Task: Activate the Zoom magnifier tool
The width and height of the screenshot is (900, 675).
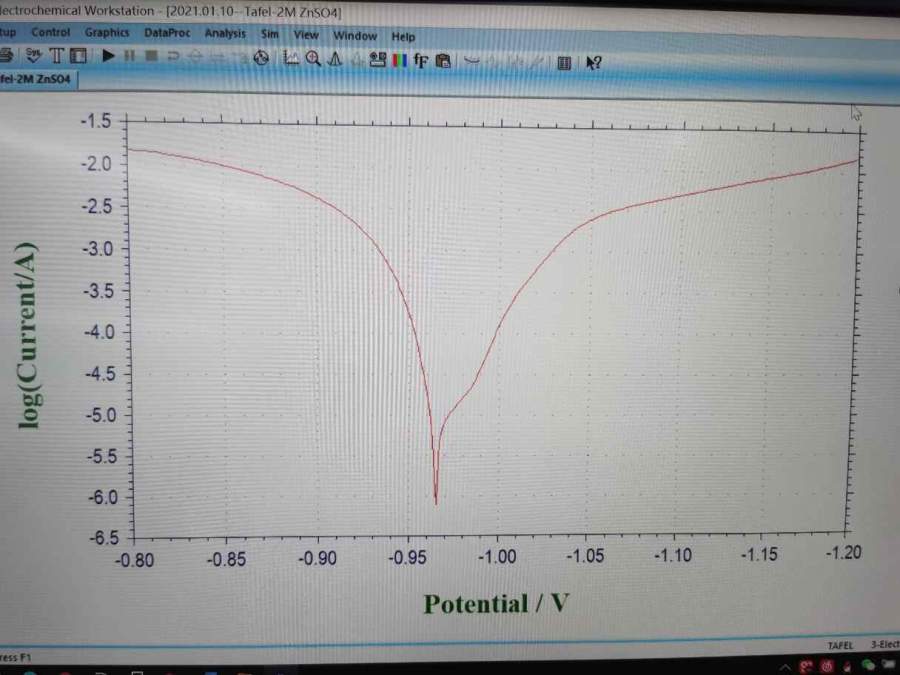Action: coord(313,58)
